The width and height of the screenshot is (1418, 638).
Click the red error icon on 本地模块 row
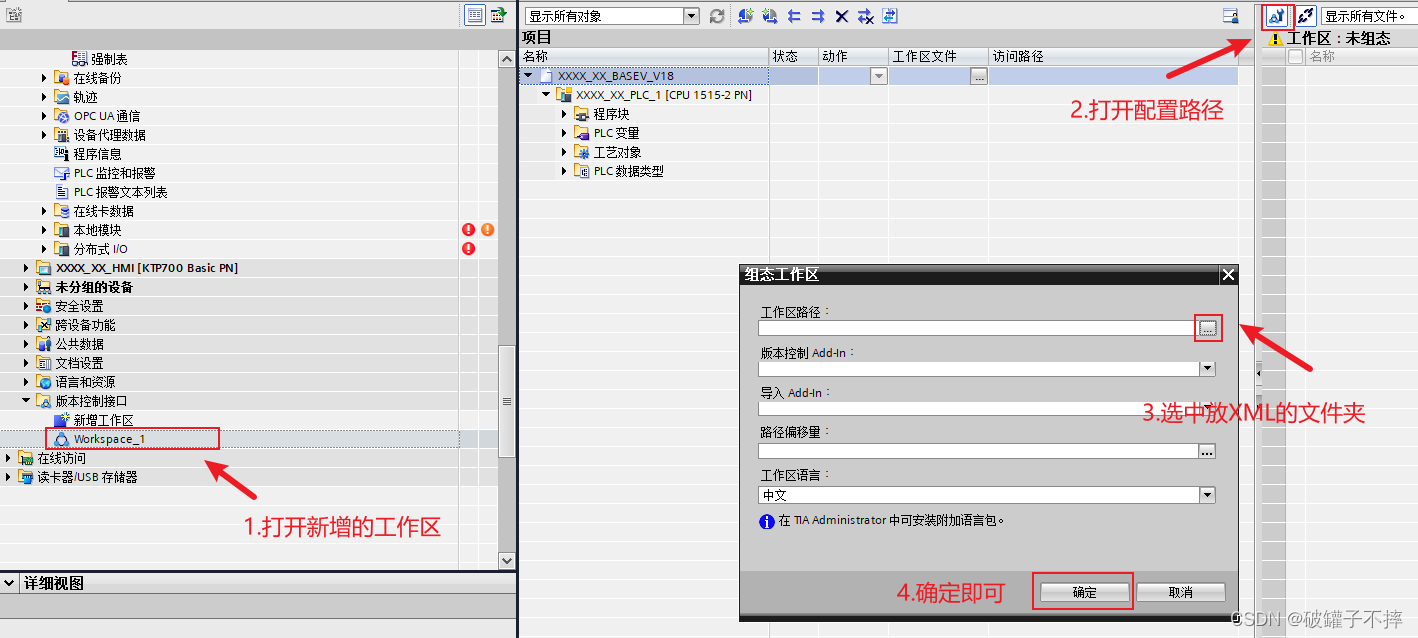coord(468,230)
